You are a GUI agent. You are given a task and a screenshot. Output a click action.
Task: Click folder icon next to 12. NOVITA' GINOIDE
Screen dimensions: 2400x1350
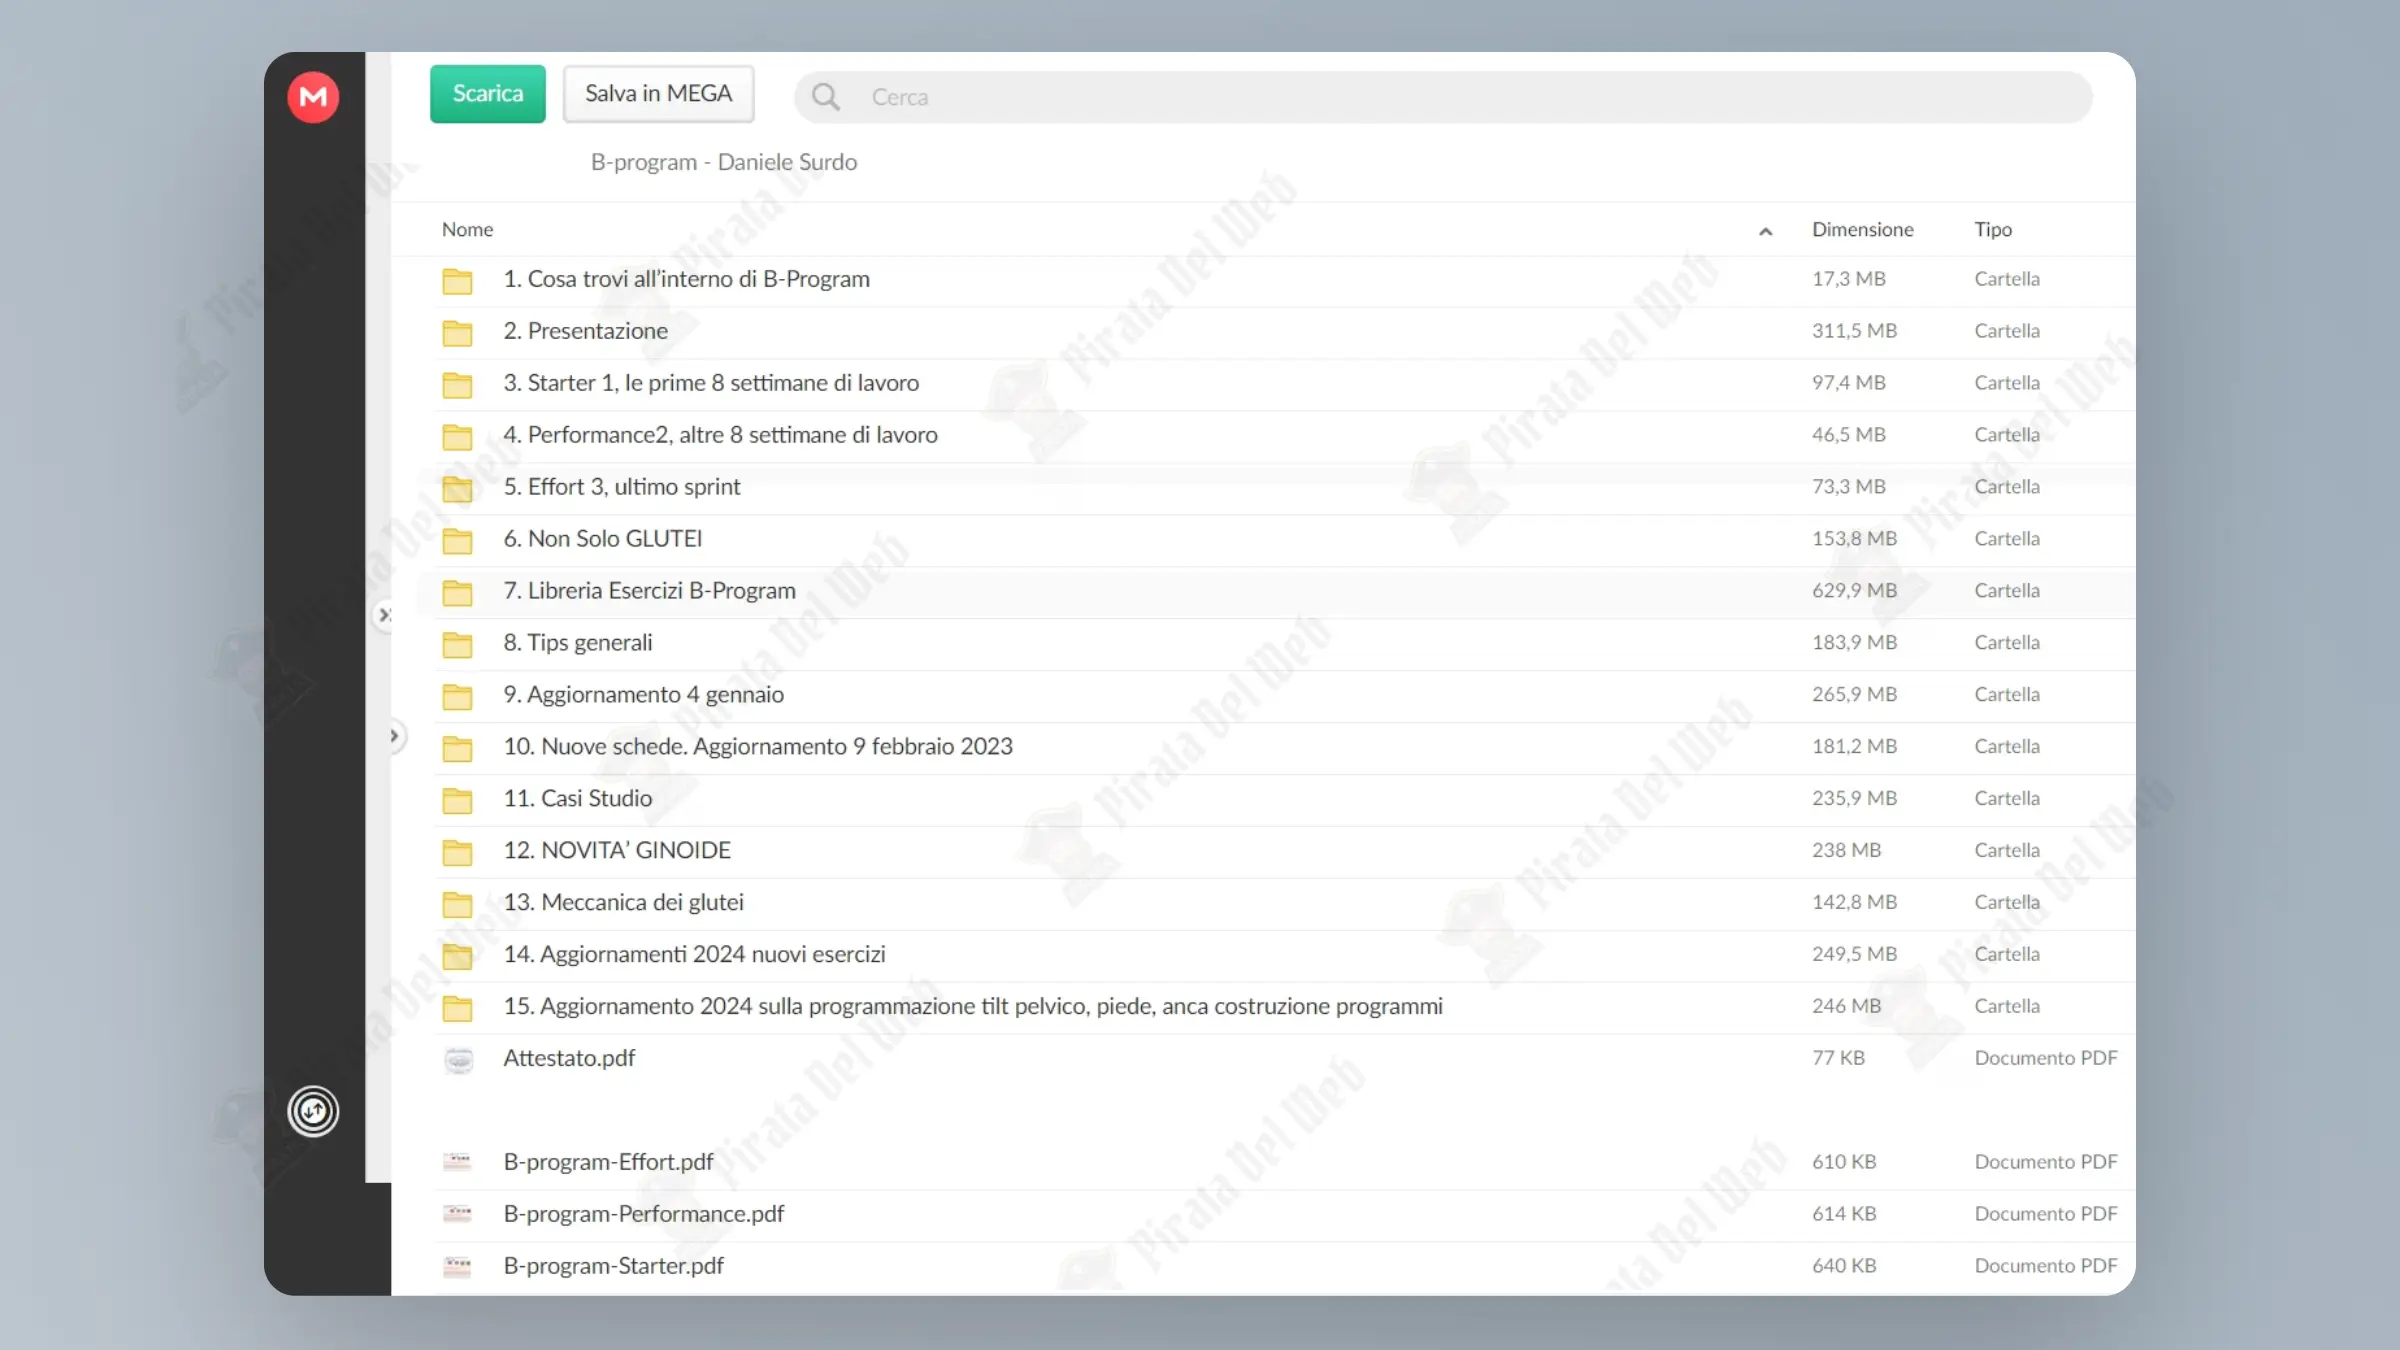(x=457, y=853)
